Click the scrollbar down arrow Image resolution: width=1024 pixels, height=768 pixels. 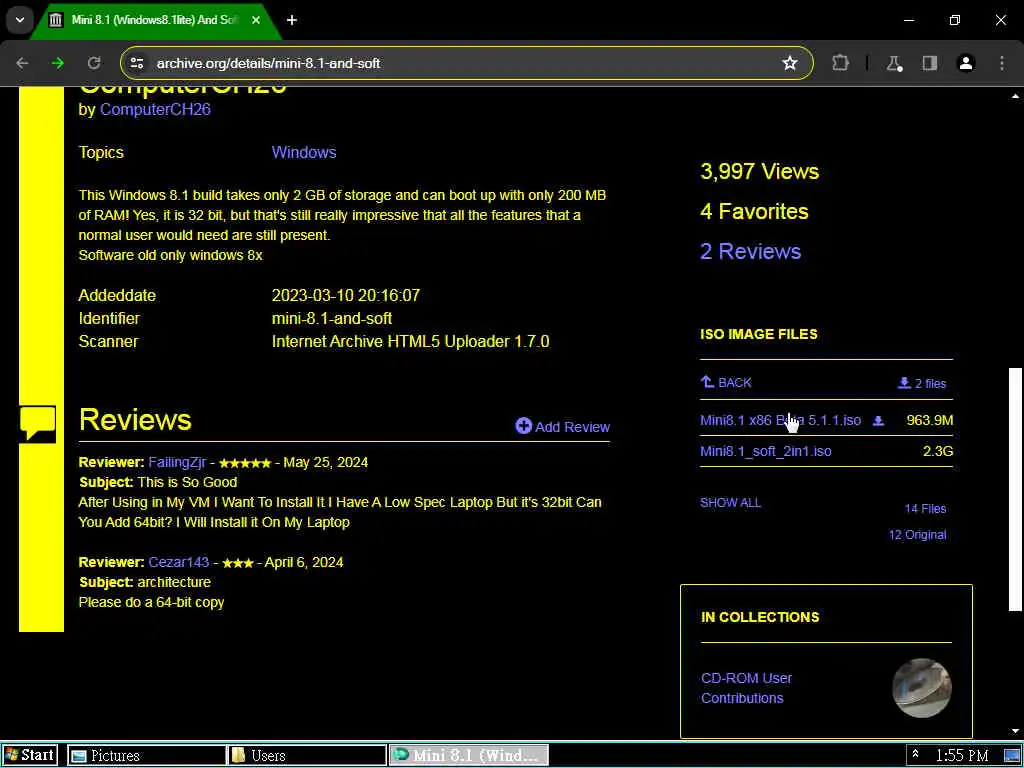click(1015, 731)
